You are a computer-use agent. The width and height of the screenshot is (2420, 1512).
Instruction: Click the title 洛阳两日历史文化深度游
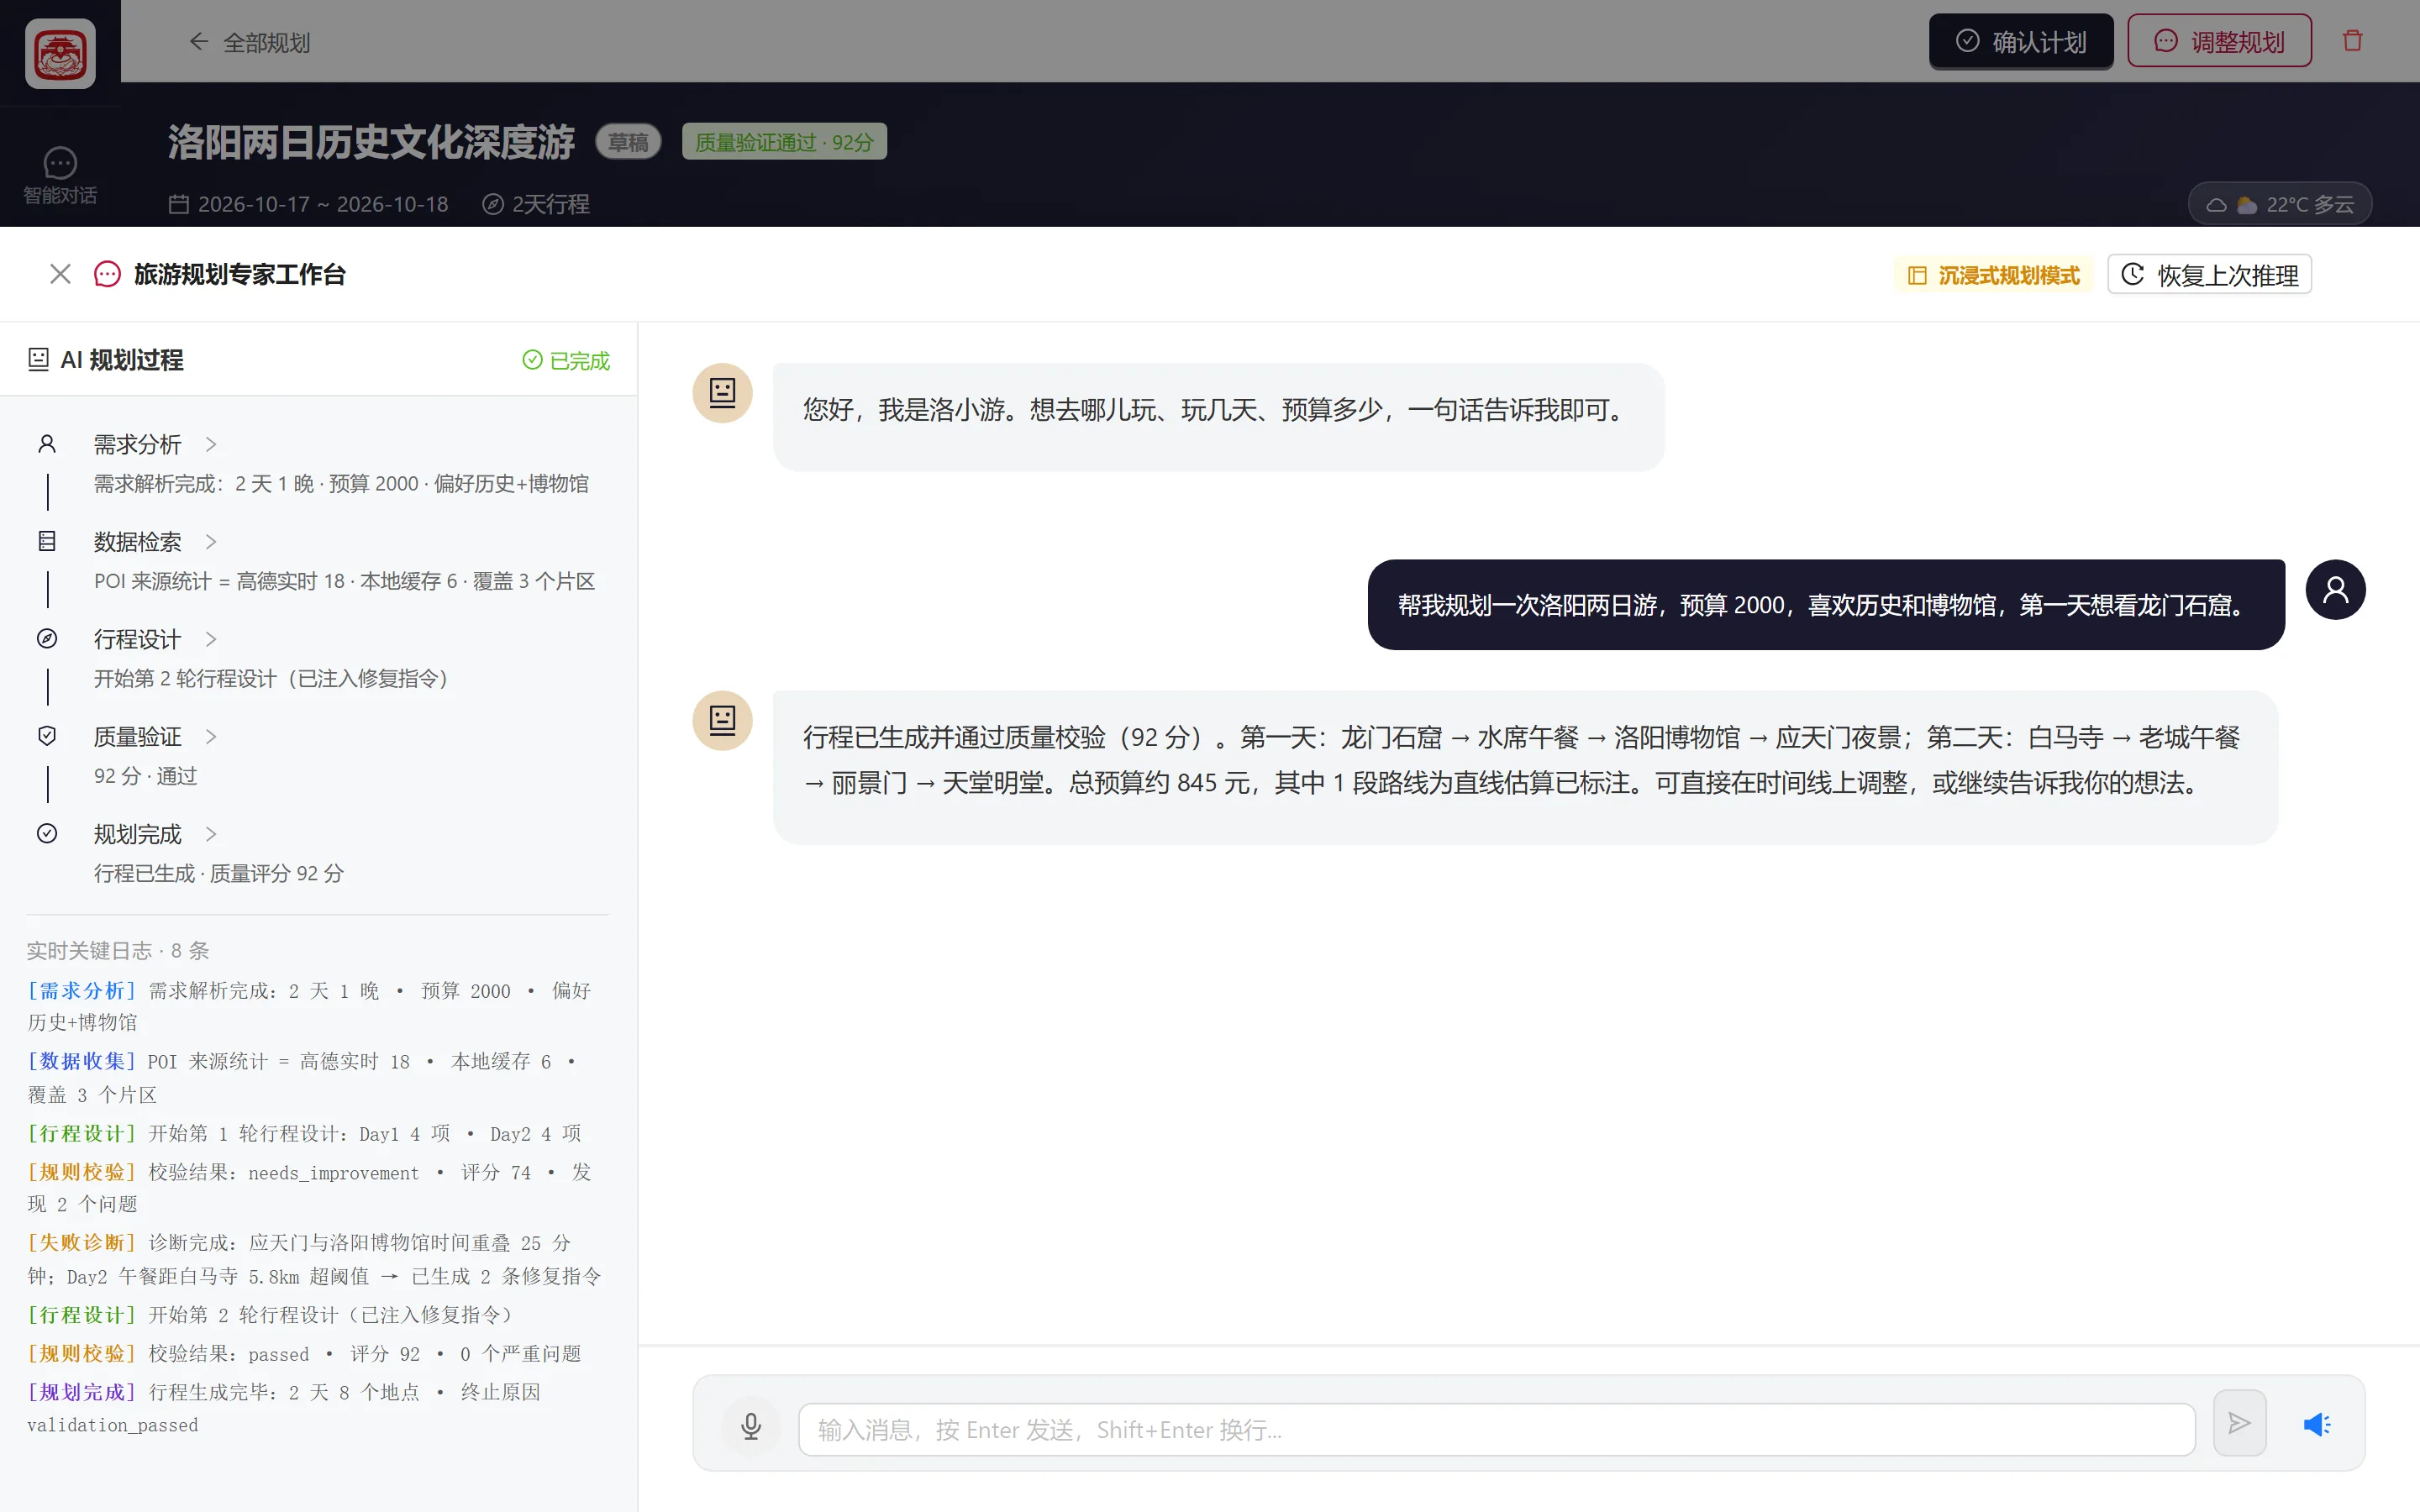tap(371, 142)
